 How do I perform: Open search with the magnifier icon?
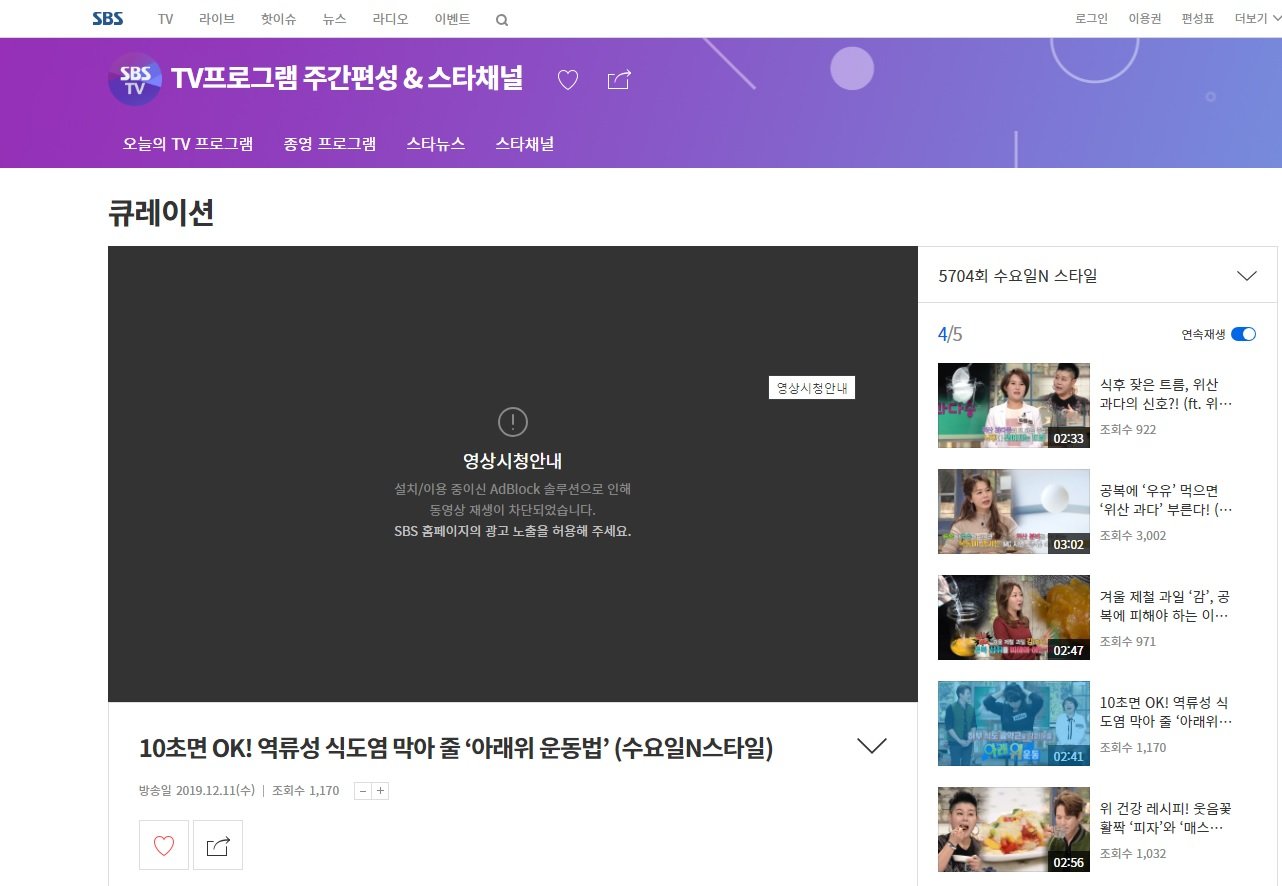click(x=502, y=19)
